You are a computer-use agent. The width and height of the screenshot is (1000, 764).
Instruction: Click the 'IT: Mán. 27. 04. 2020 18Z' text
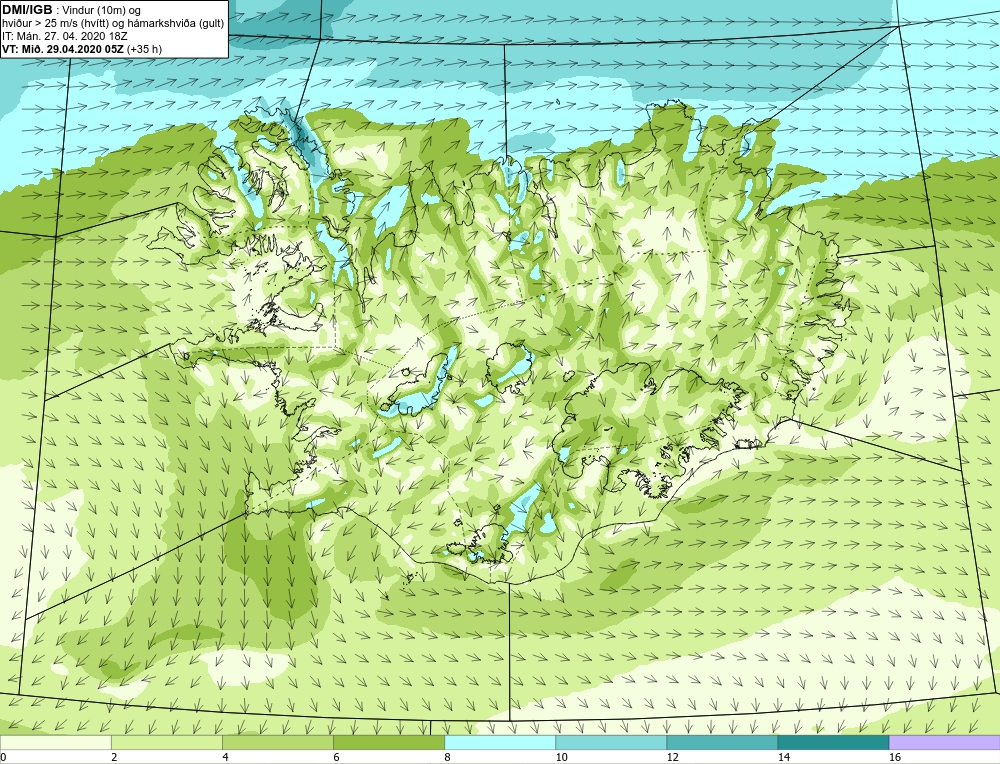click(x=64, y=36)
